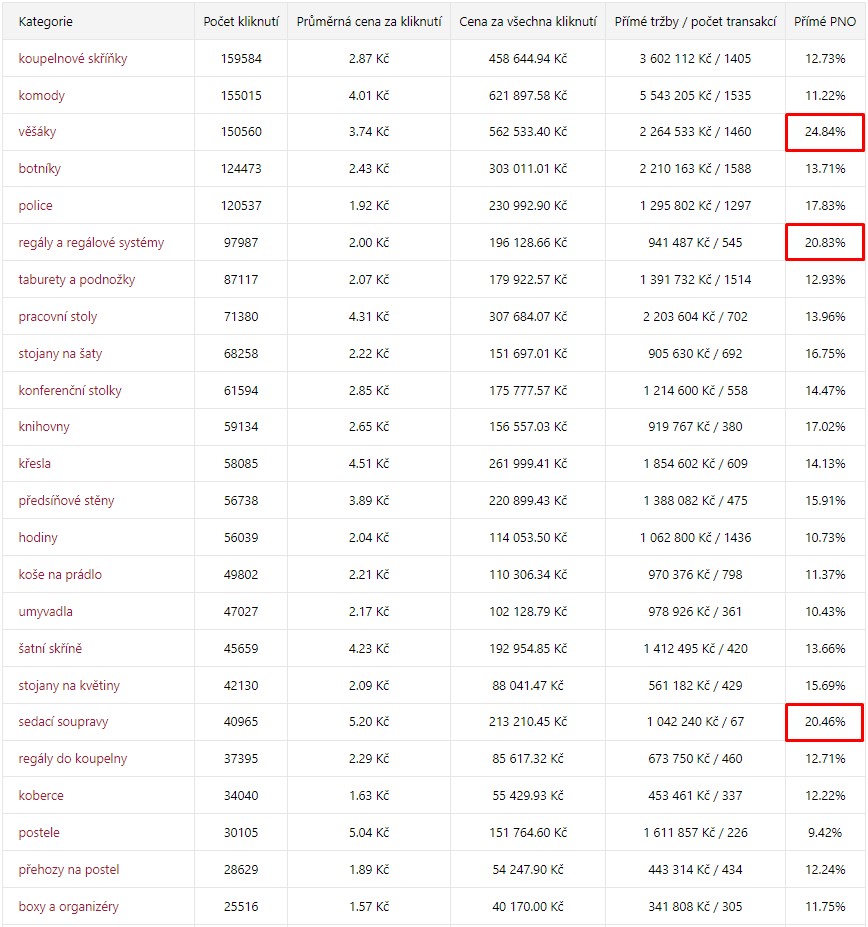This screenshot has width=868, height=927.
Task: Sort by the Kategorie column header
Action: click(x=46, y=21)
